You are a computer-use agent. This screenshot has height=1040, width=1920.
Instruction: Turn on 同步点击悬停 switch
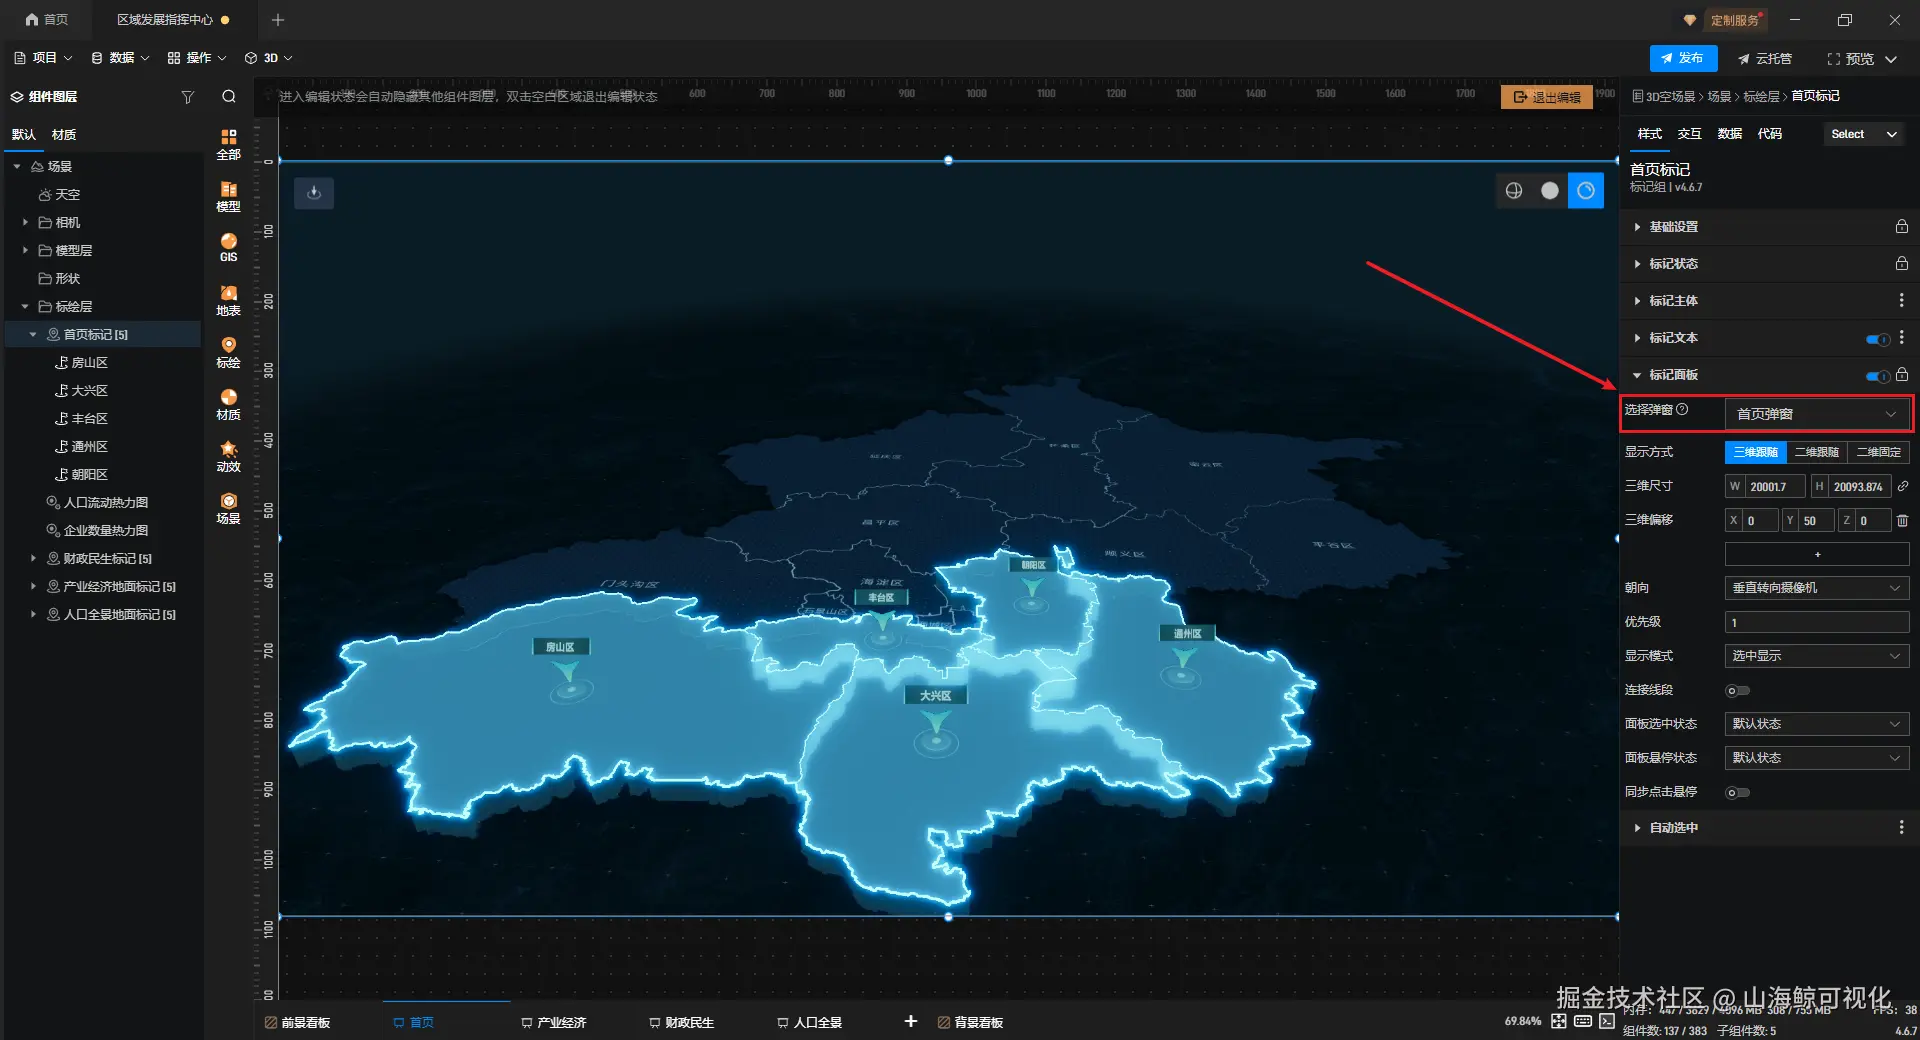point(1738,792)
